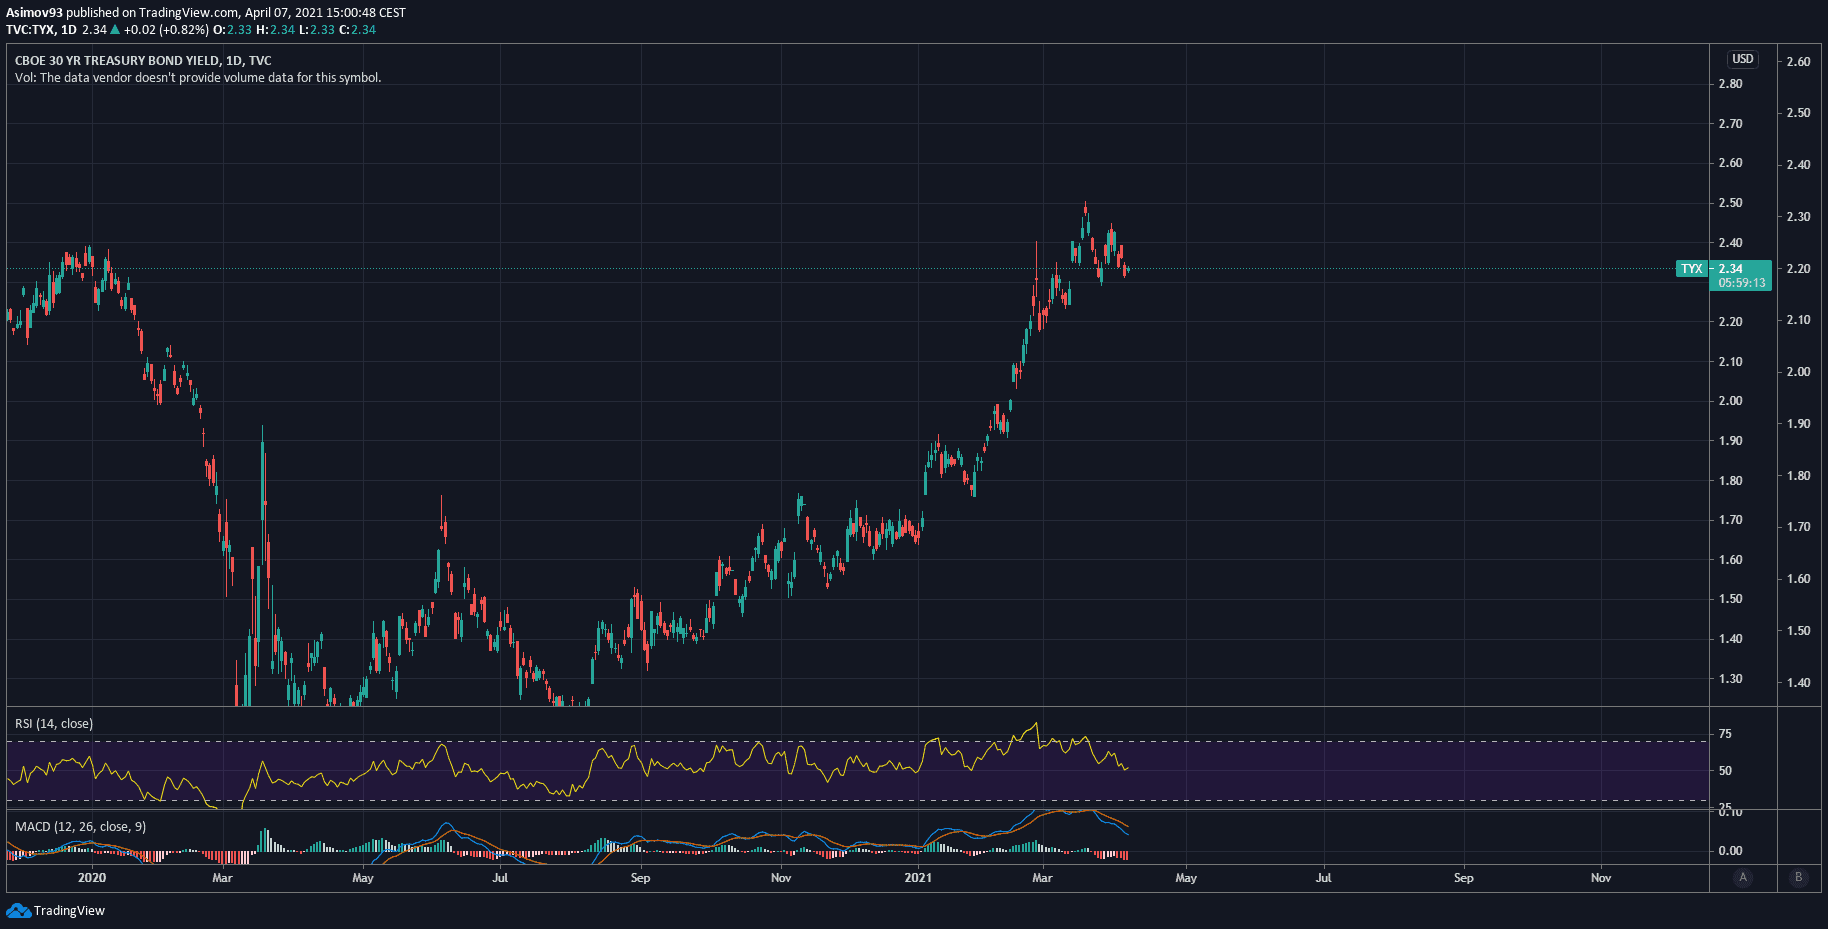Click the 2.80 mark on the price scale

(x=1730, y=84)
